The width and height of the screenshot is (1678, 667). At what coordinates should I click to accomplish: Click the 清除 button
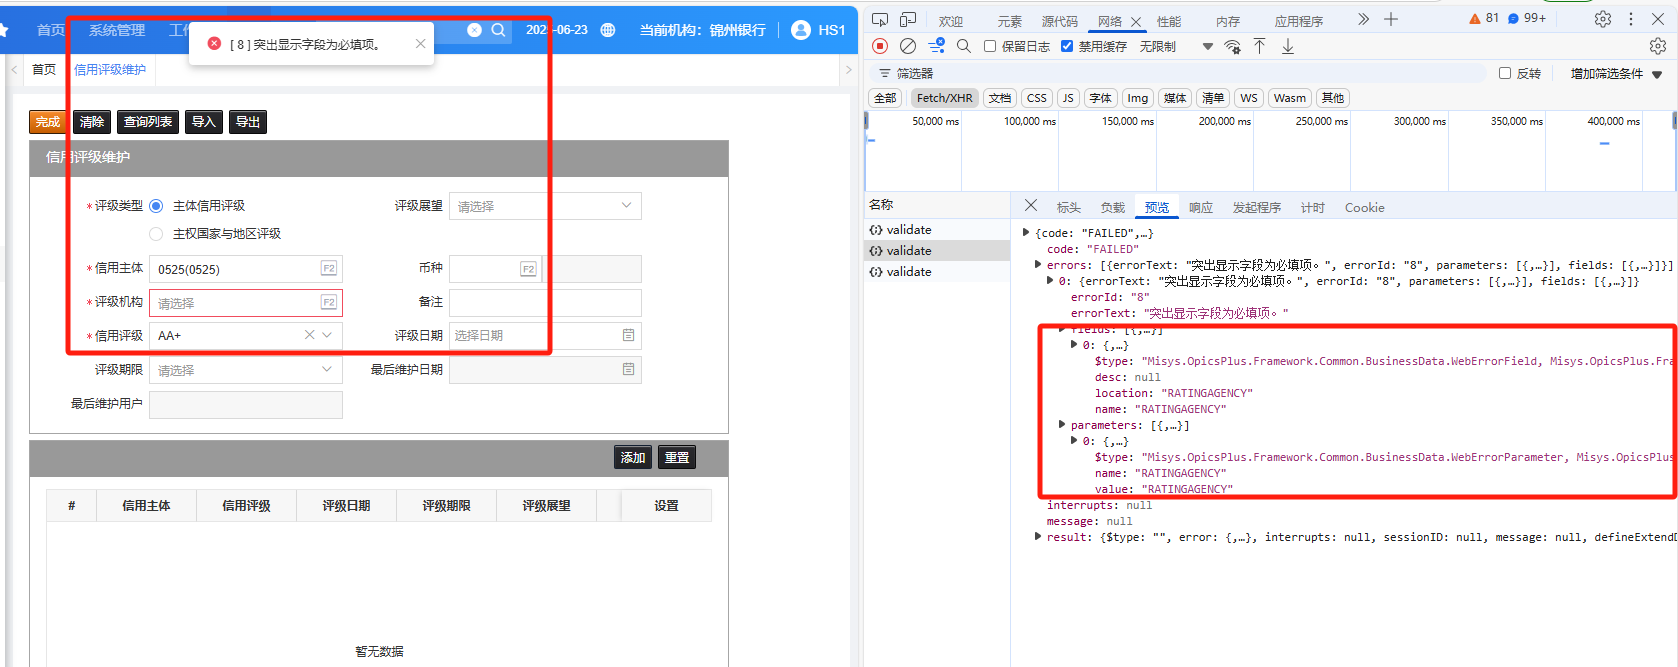tap(92, 122)
